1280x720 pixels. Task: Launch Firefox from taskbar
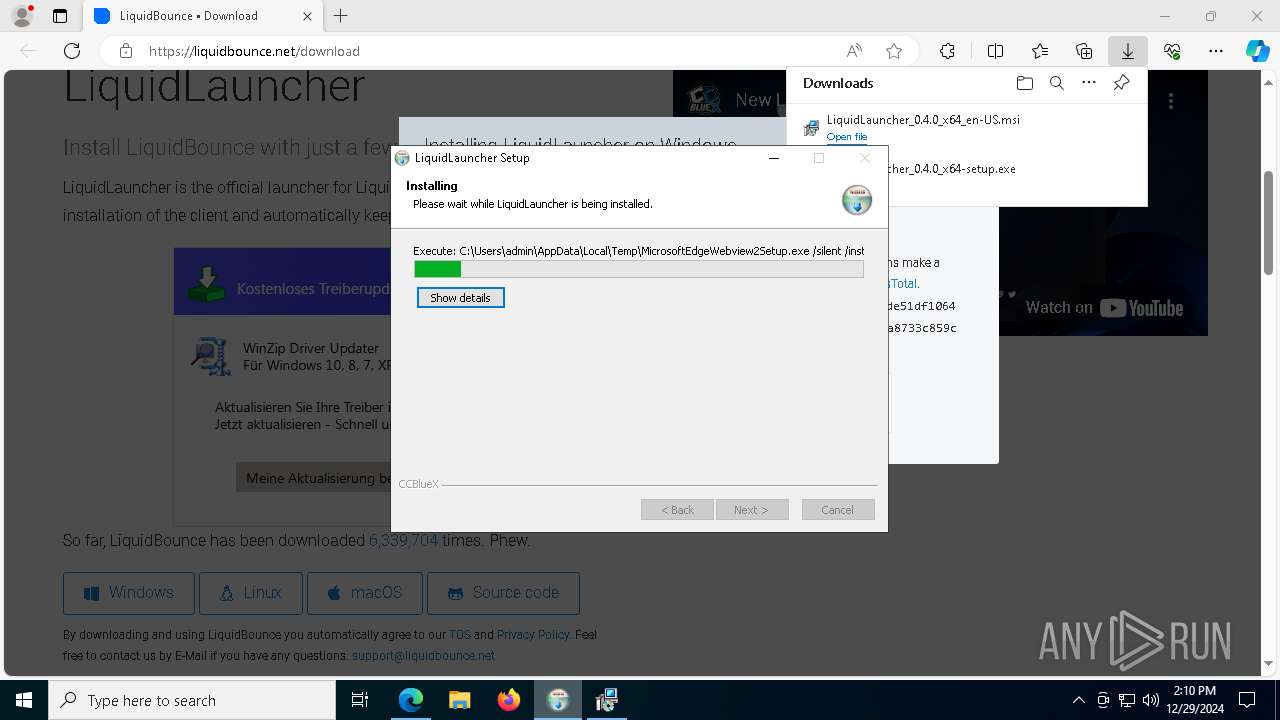(508, 700)
